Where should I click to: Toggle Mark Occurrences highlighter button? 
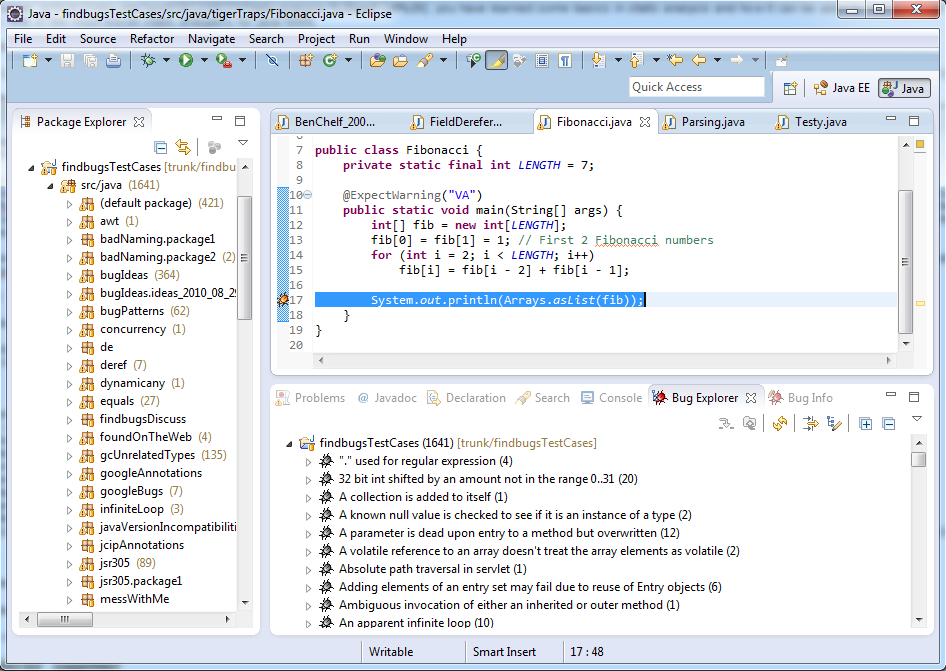tap(496, 61)
